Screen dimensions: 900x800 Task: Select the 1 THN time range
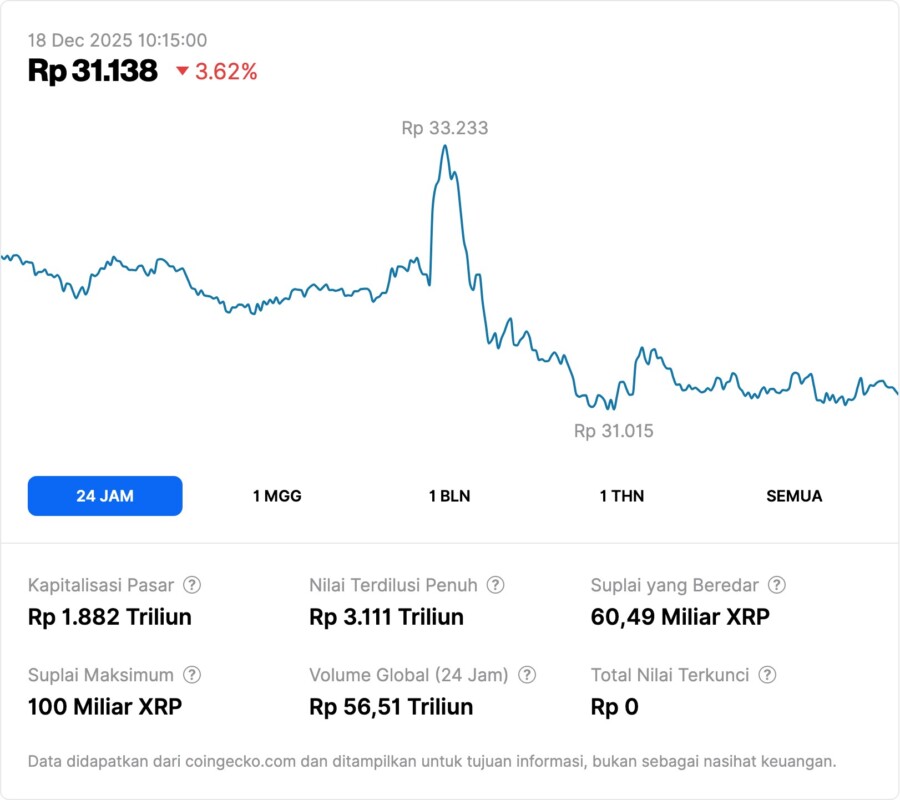[622, 496]
